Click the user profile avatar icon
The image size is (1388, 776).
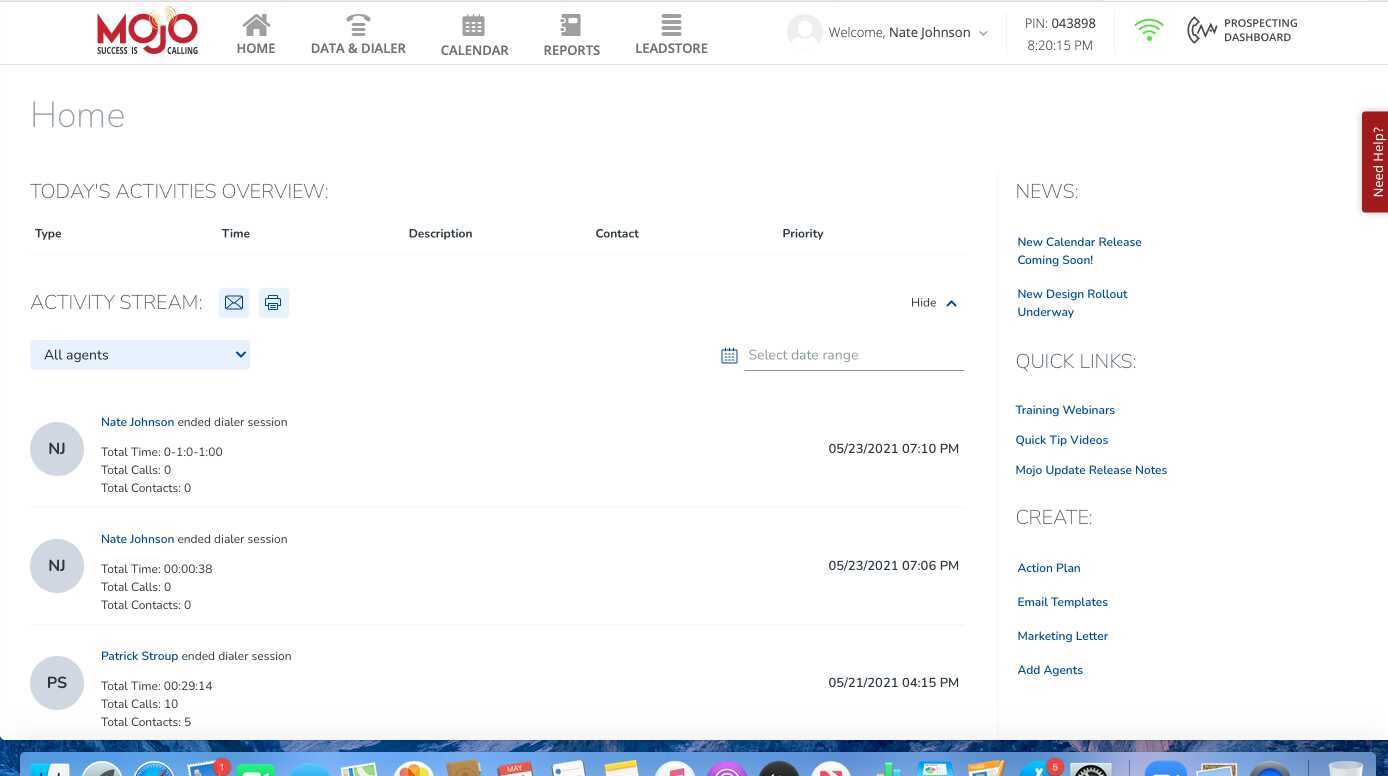click(x=804, y=32)
